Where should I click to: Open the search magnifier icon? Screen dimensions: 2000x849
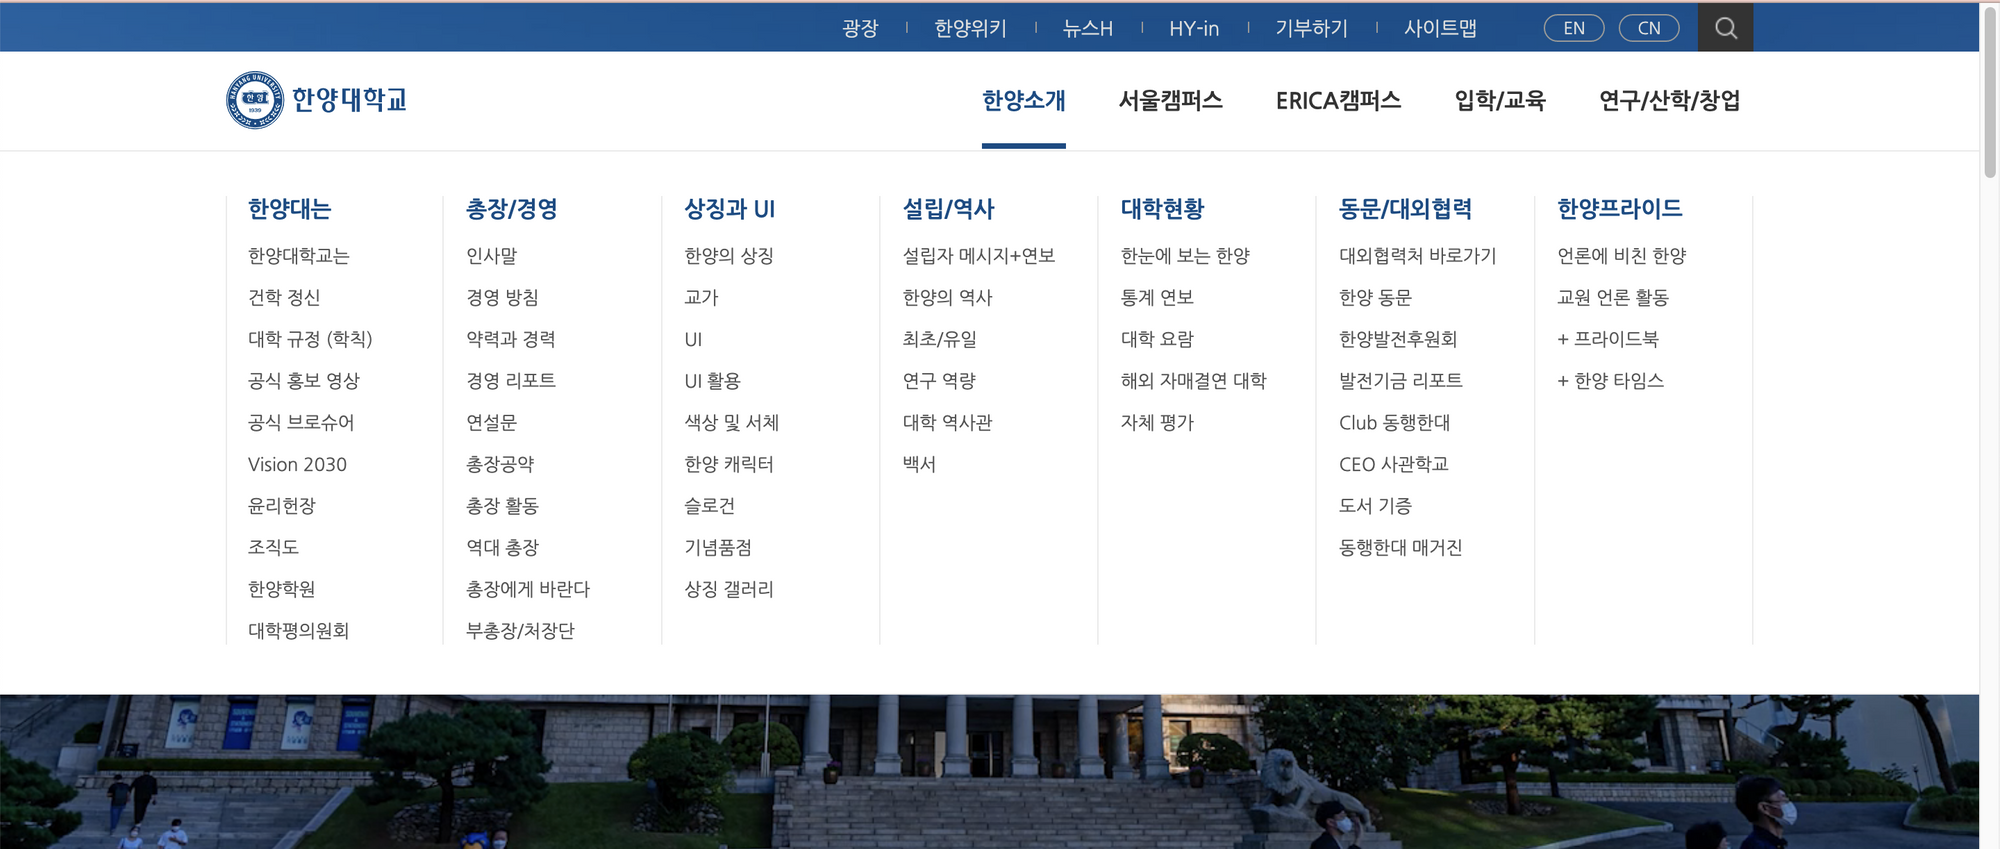point(1725,28)
